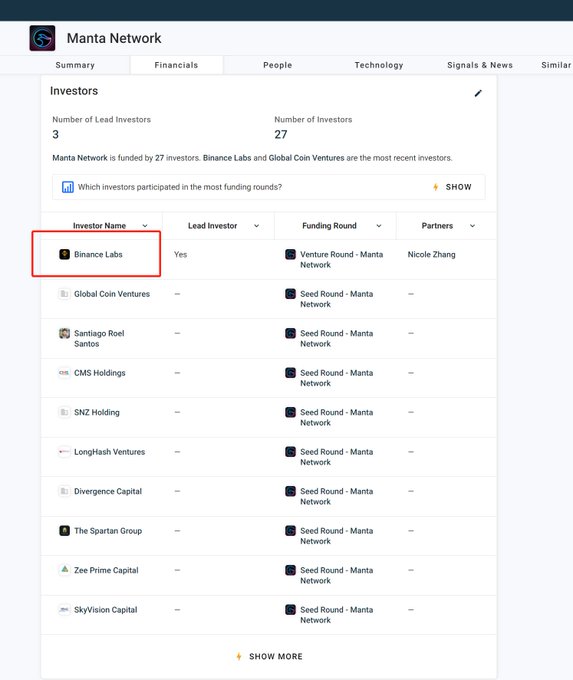Click the Number of Lead Investors value 3
Viewport: 573px width, 680px height.
[x=56, y=134]
